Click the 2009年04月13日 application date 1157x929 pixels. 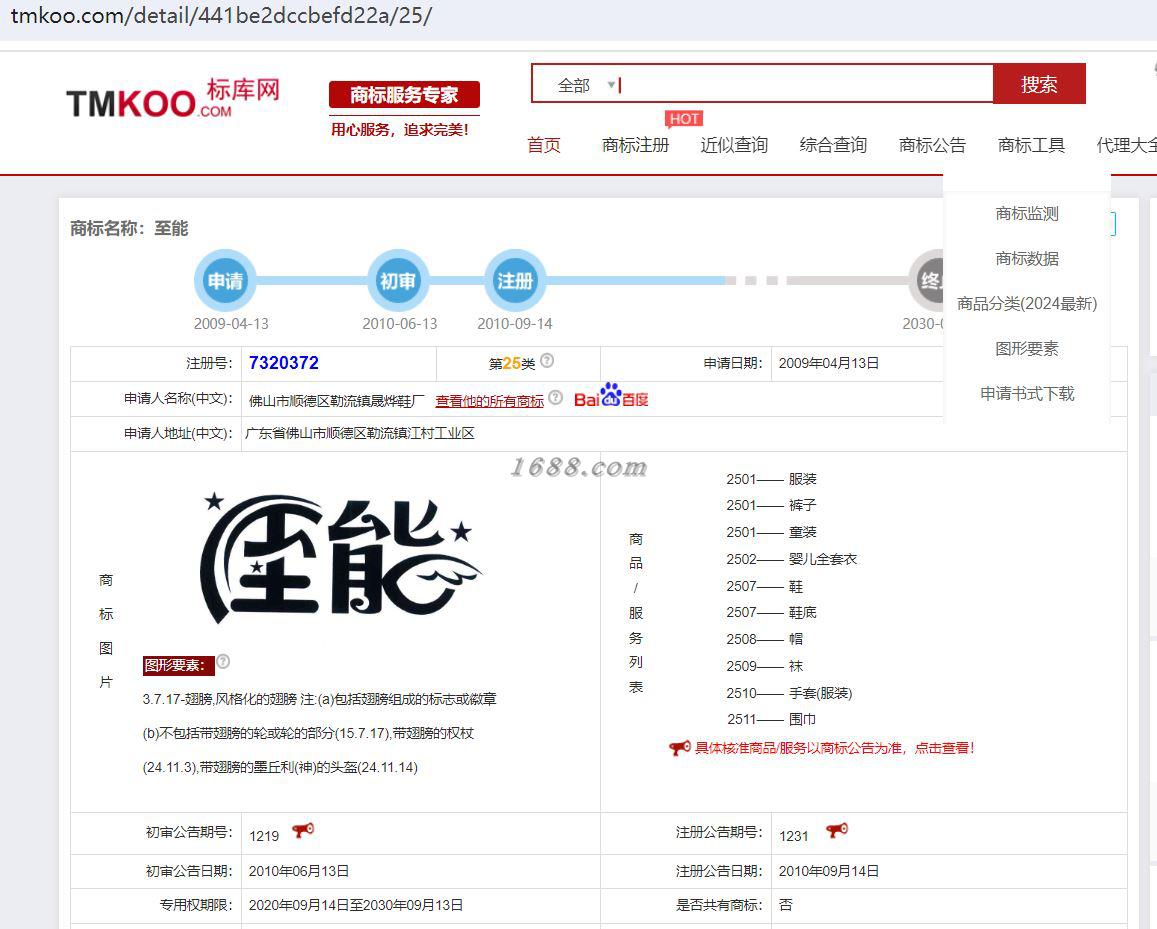[829, 363]
